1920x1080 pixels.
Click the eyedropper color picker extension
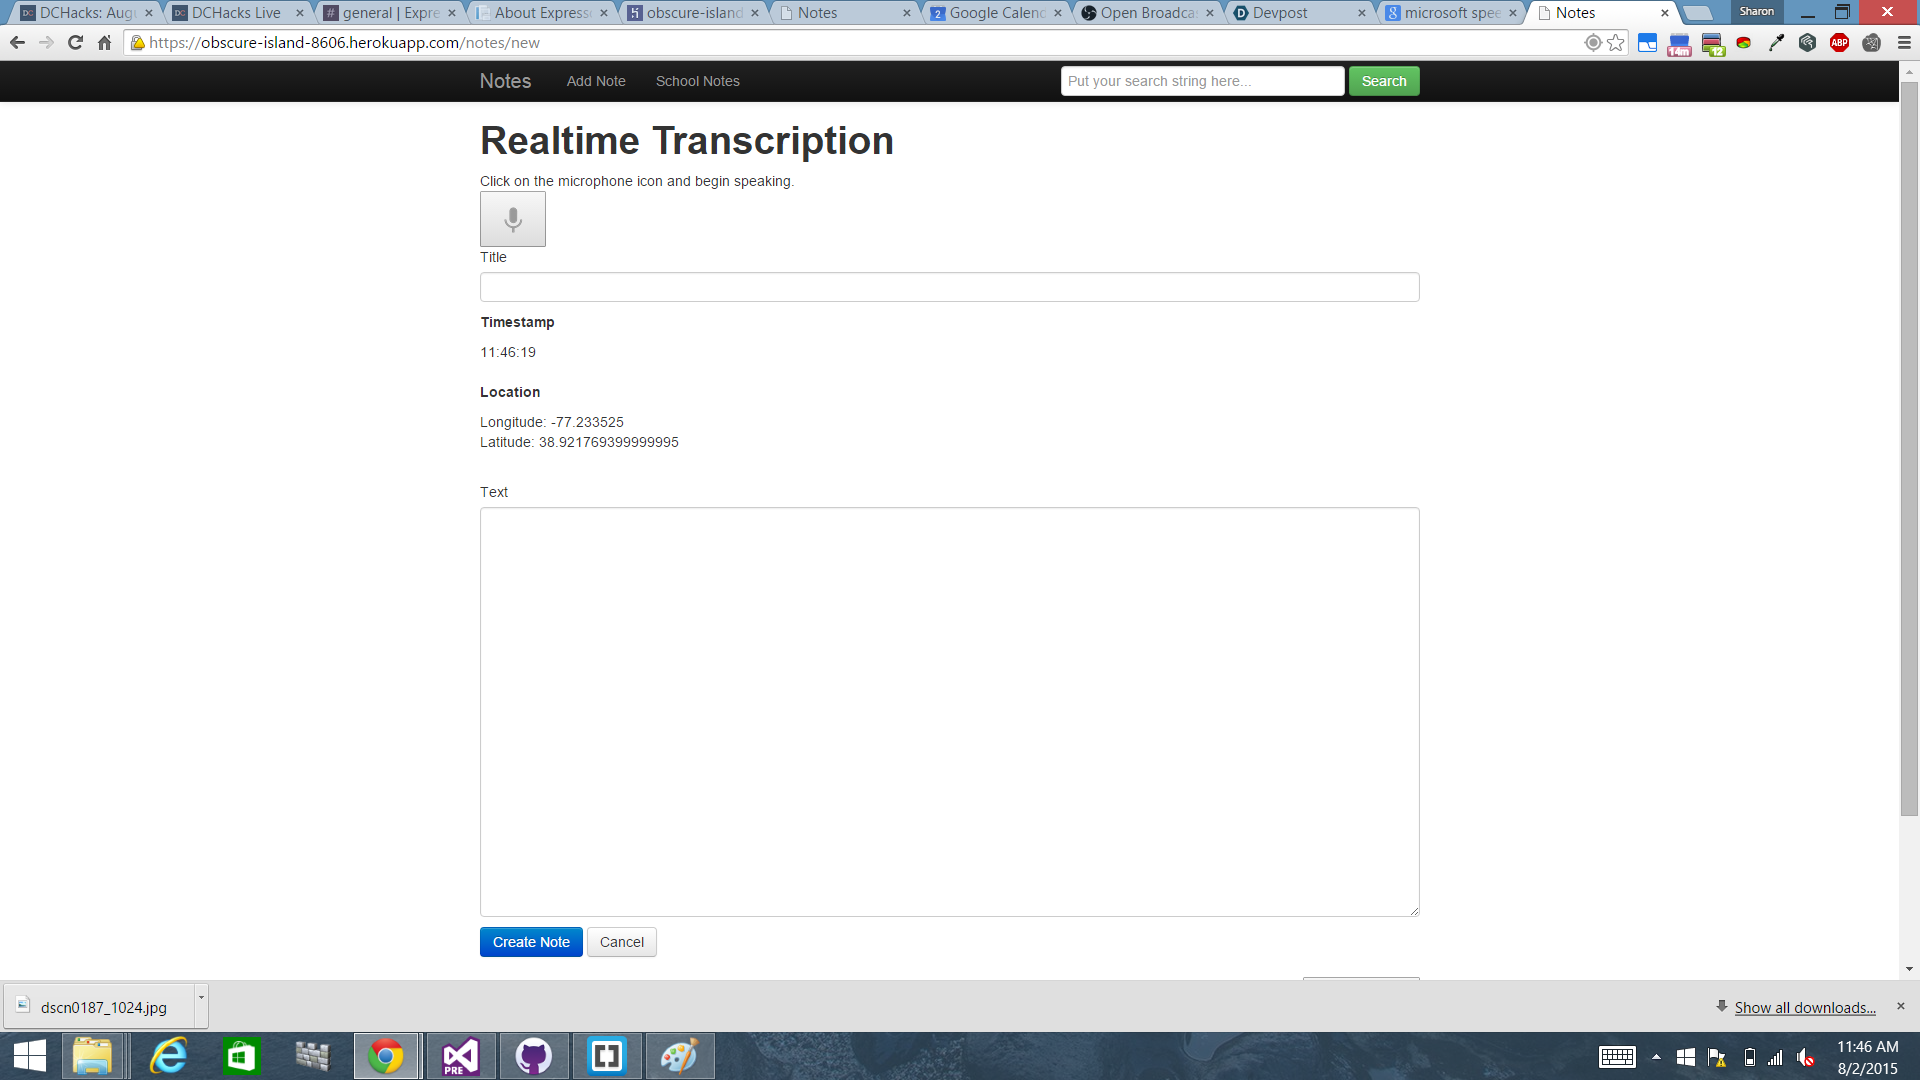click(1776, 43)
